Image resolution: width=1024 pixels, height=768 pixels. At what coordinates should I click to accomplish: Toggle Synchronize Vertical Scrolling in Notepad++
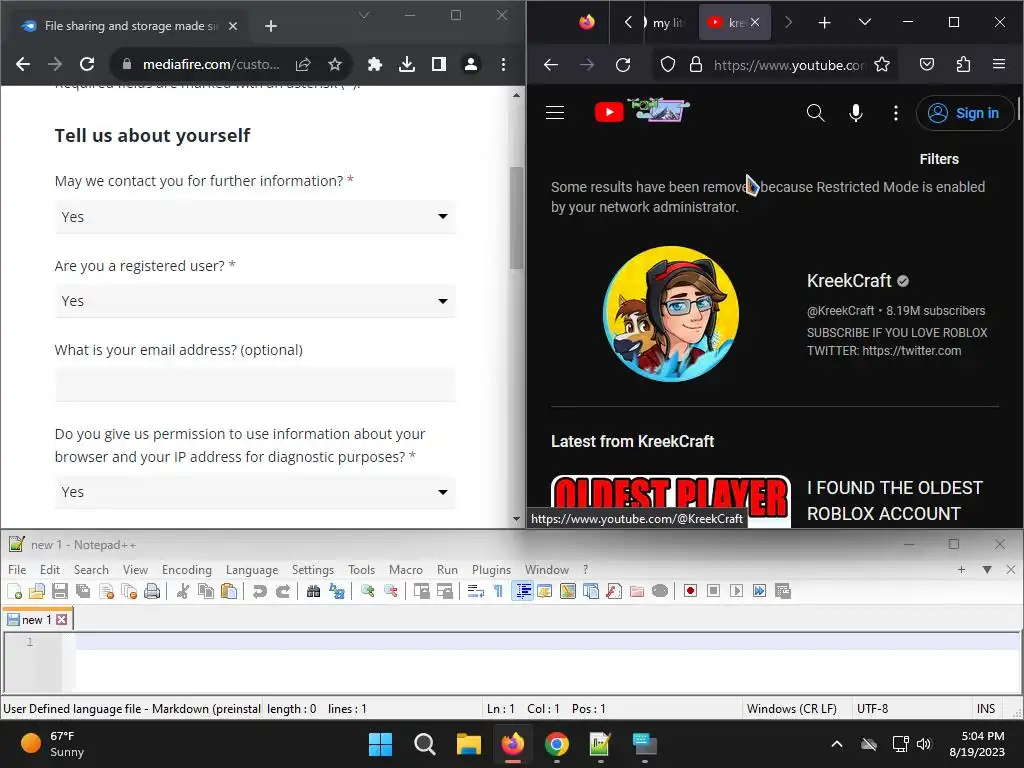pyautogui.click(x=421, y=592)
